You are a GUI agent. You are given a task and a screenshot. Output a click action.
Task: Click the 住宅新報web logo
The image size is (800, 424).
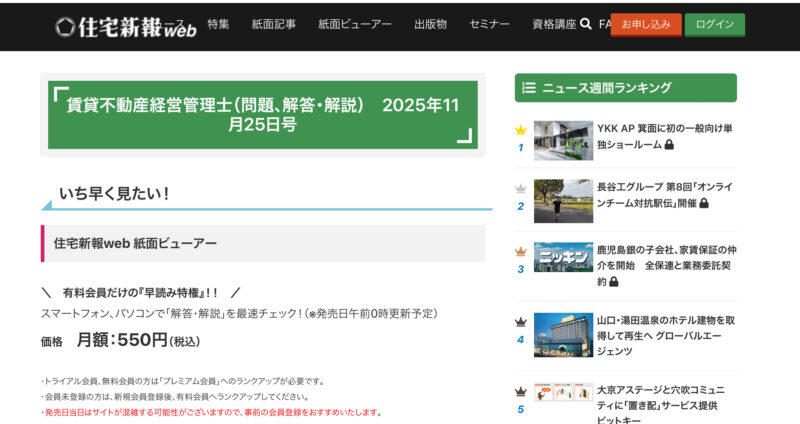click(125, 26)
